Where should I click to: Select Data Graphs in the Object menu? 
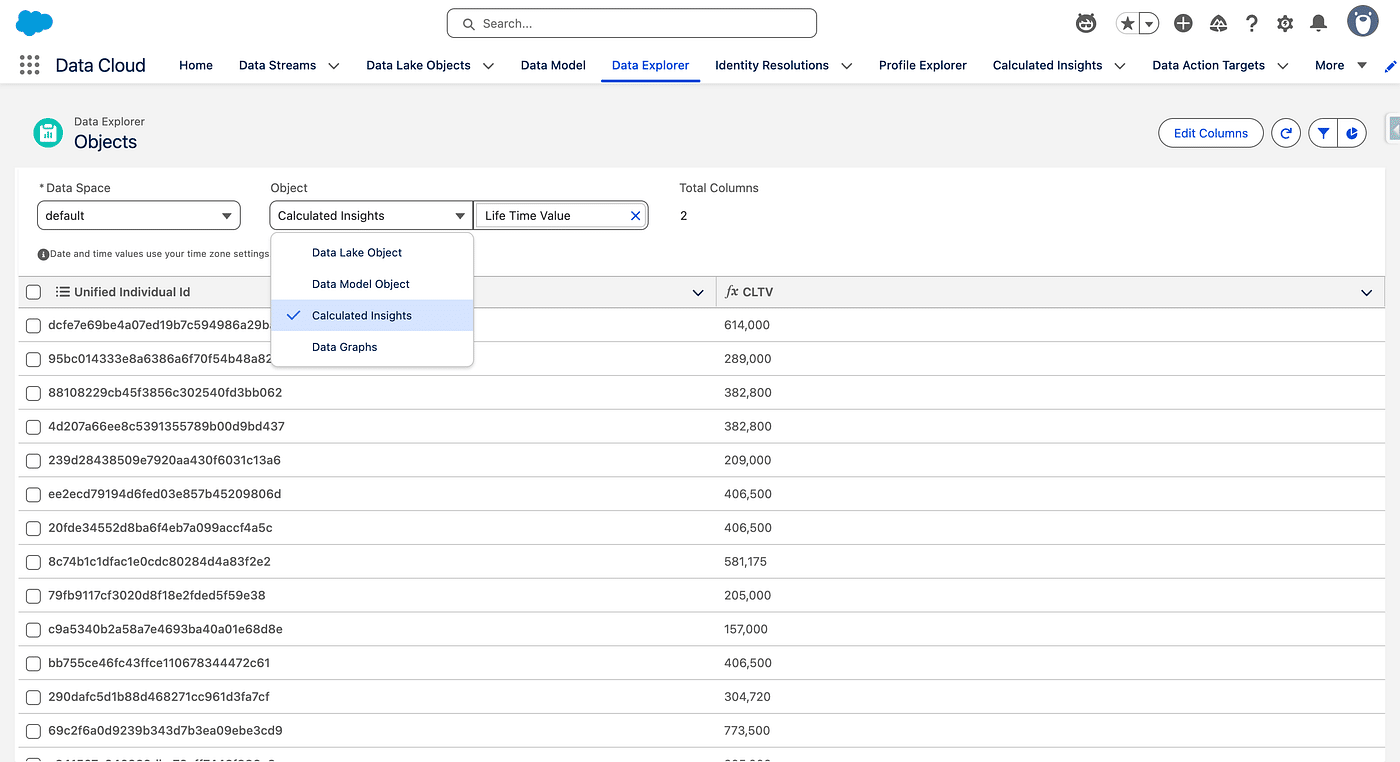click(345, 347)
